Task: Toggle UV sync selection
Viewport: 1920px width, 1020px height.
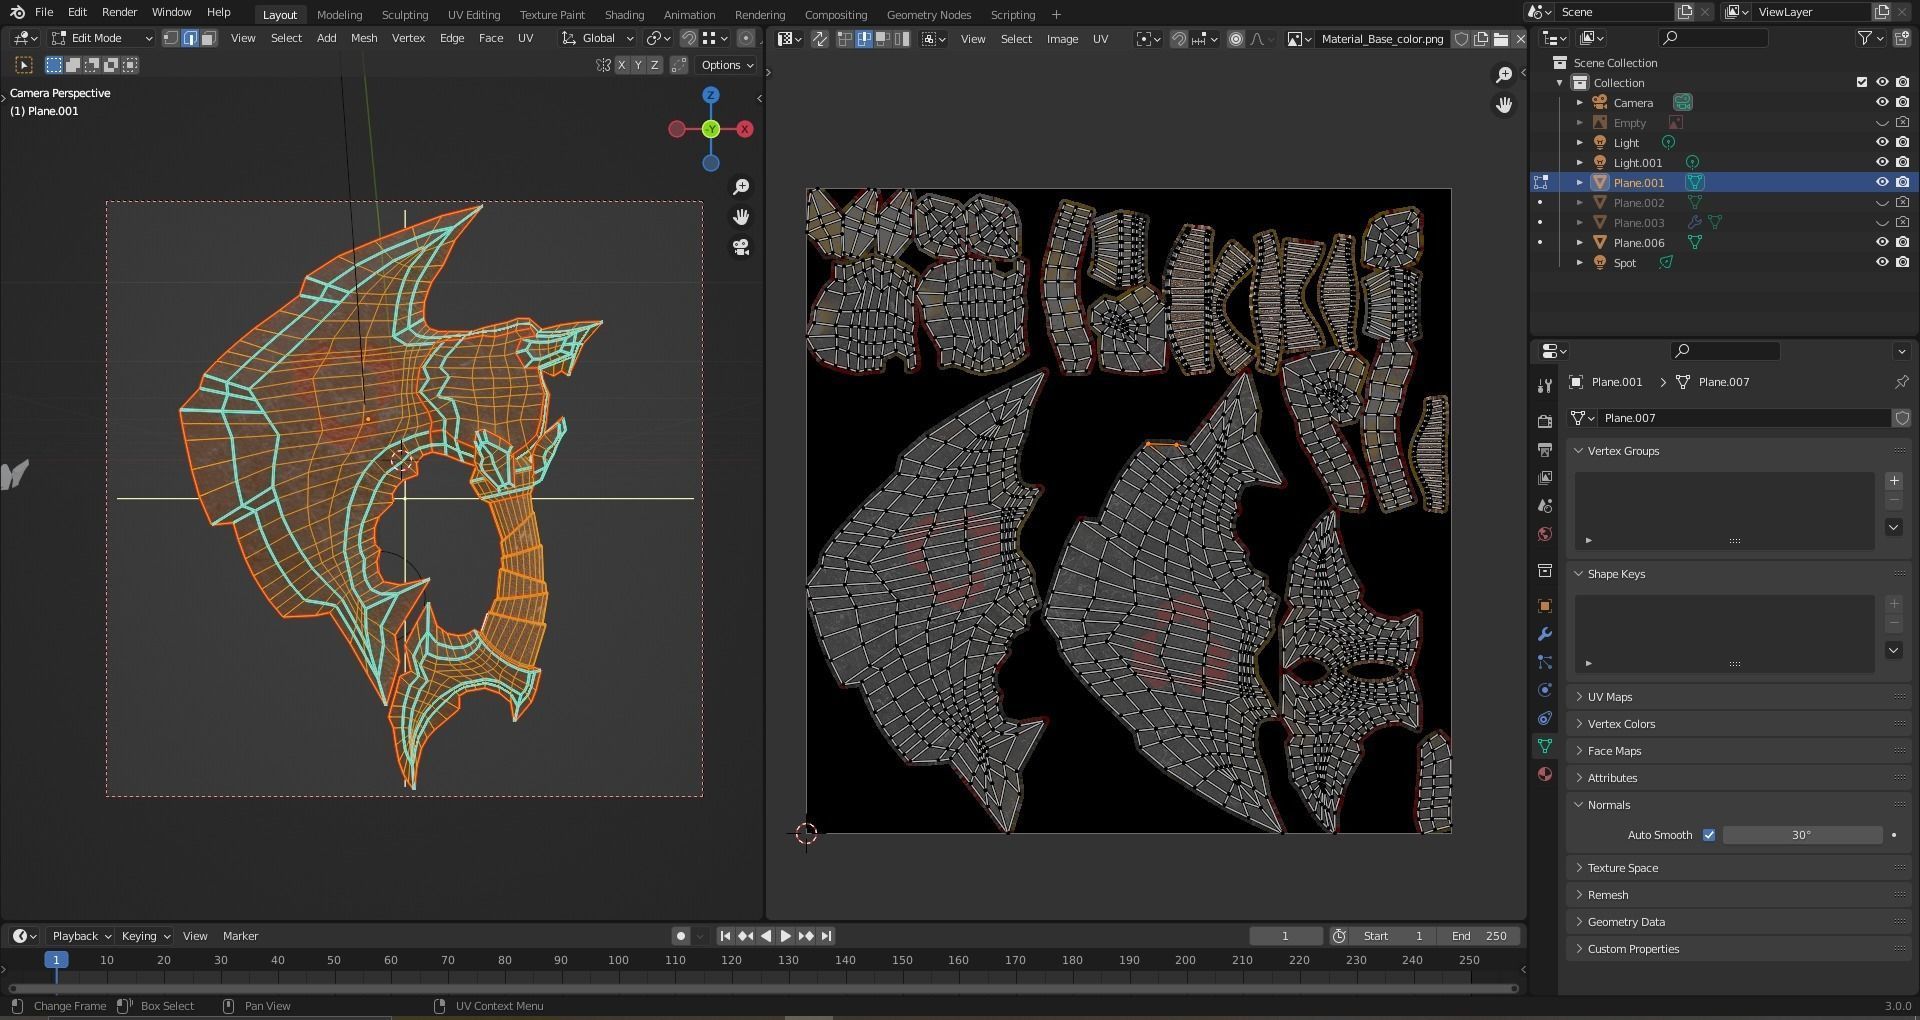Action: [819, 39]
